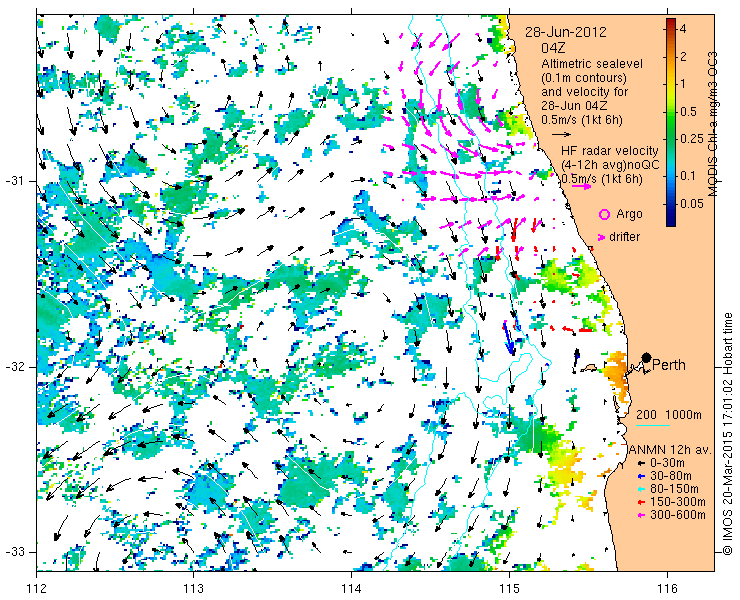Click the 300-600m depth range label
The width and height of the screenshot is (740, 600).
coord(678,515)
